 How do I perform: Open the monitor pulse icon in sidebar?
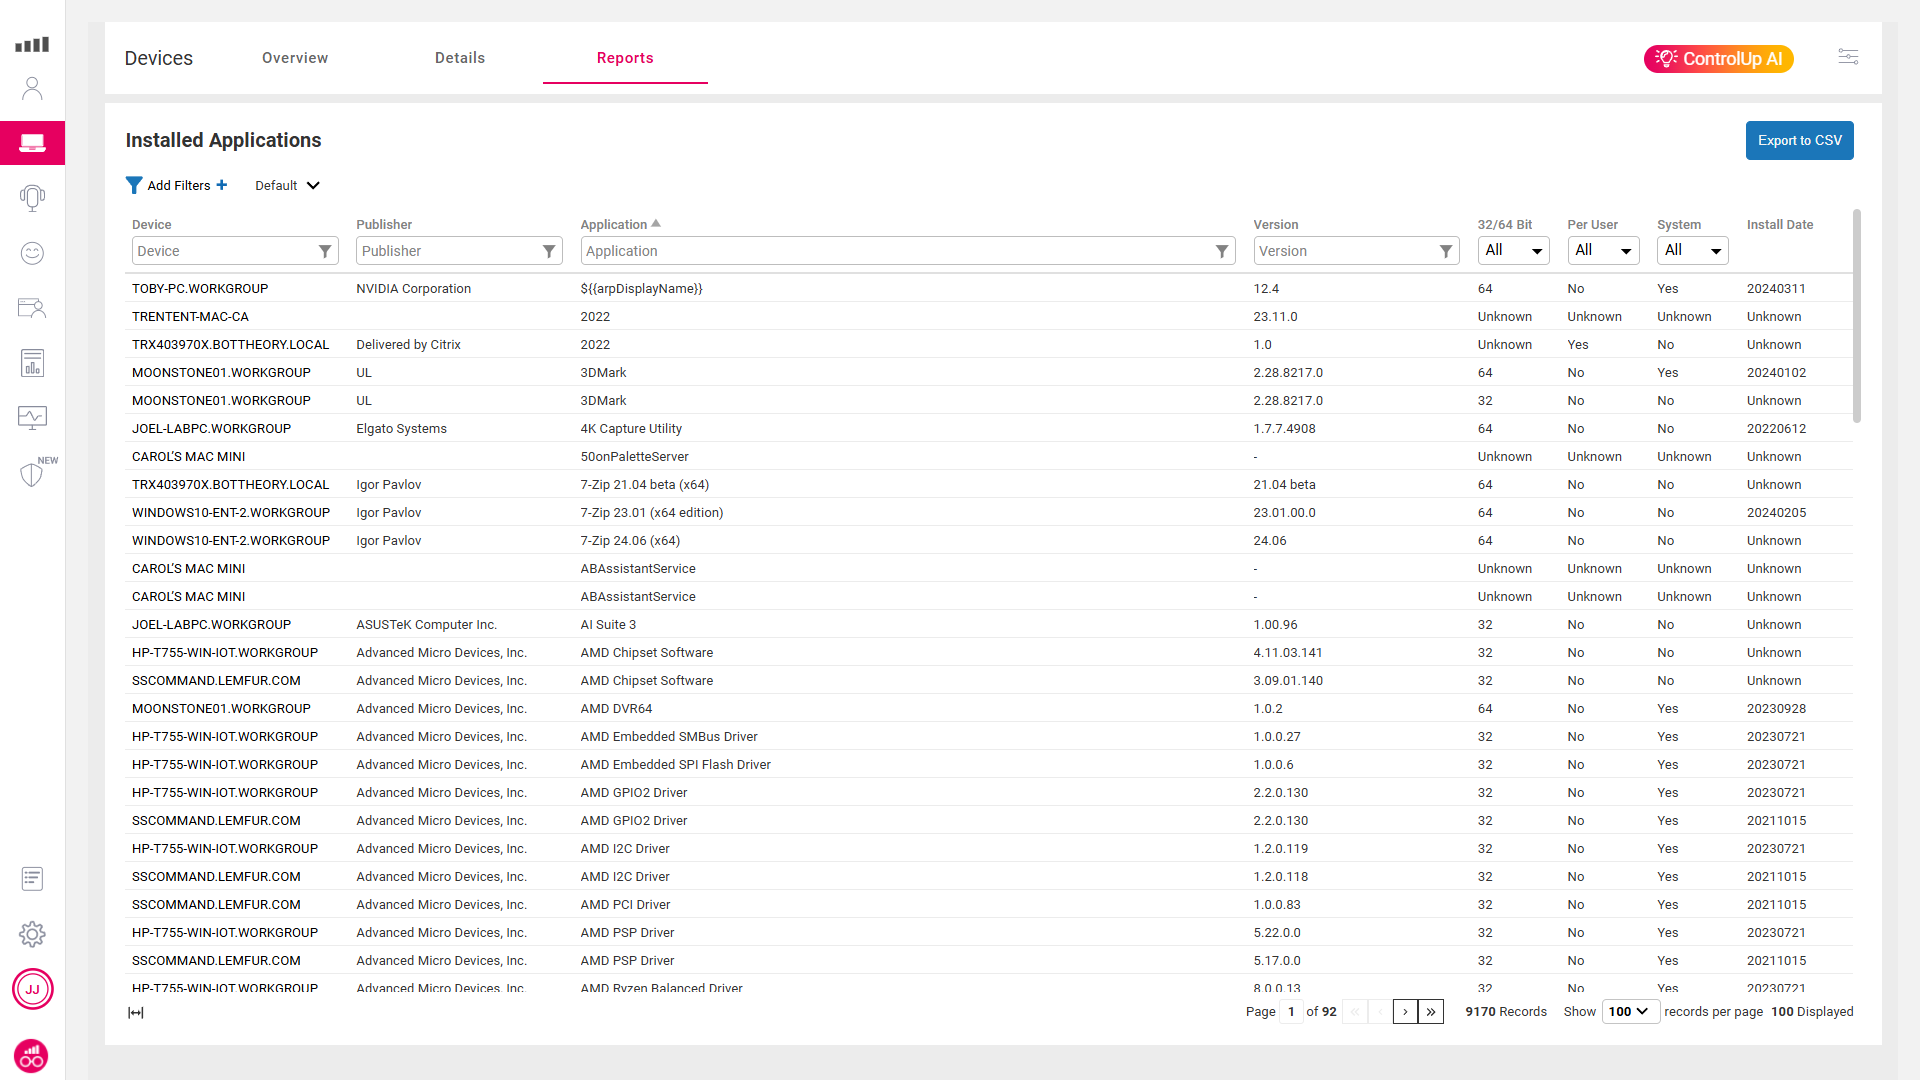pos(32,417)
